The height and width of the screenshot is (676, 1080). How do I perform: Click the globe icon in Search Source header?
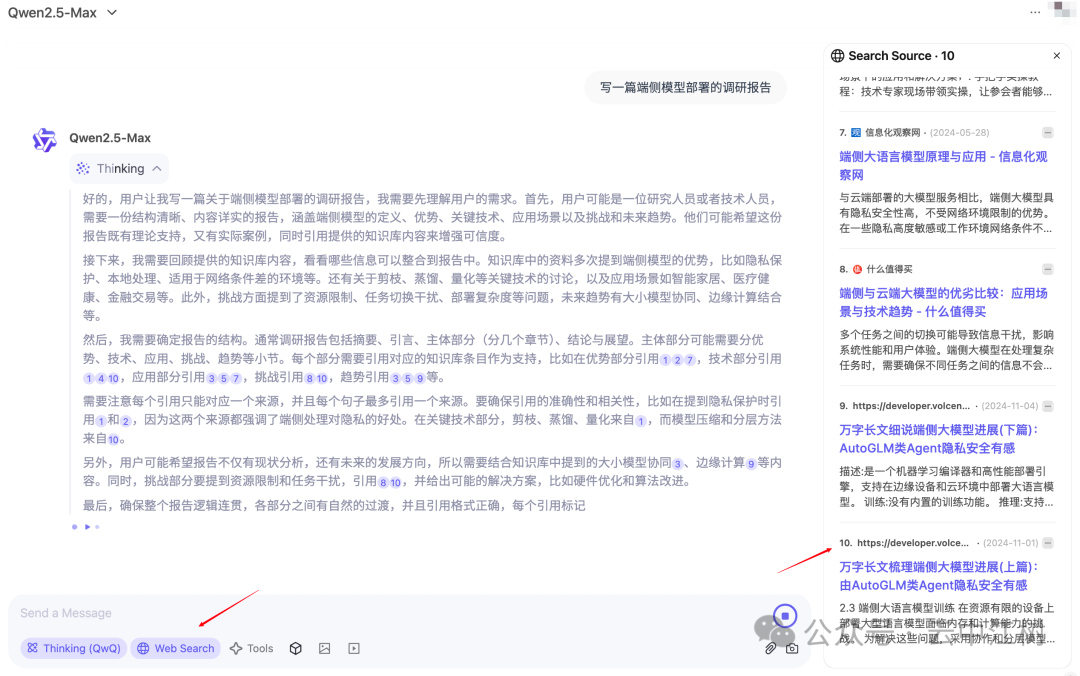(x=838, y=56)
